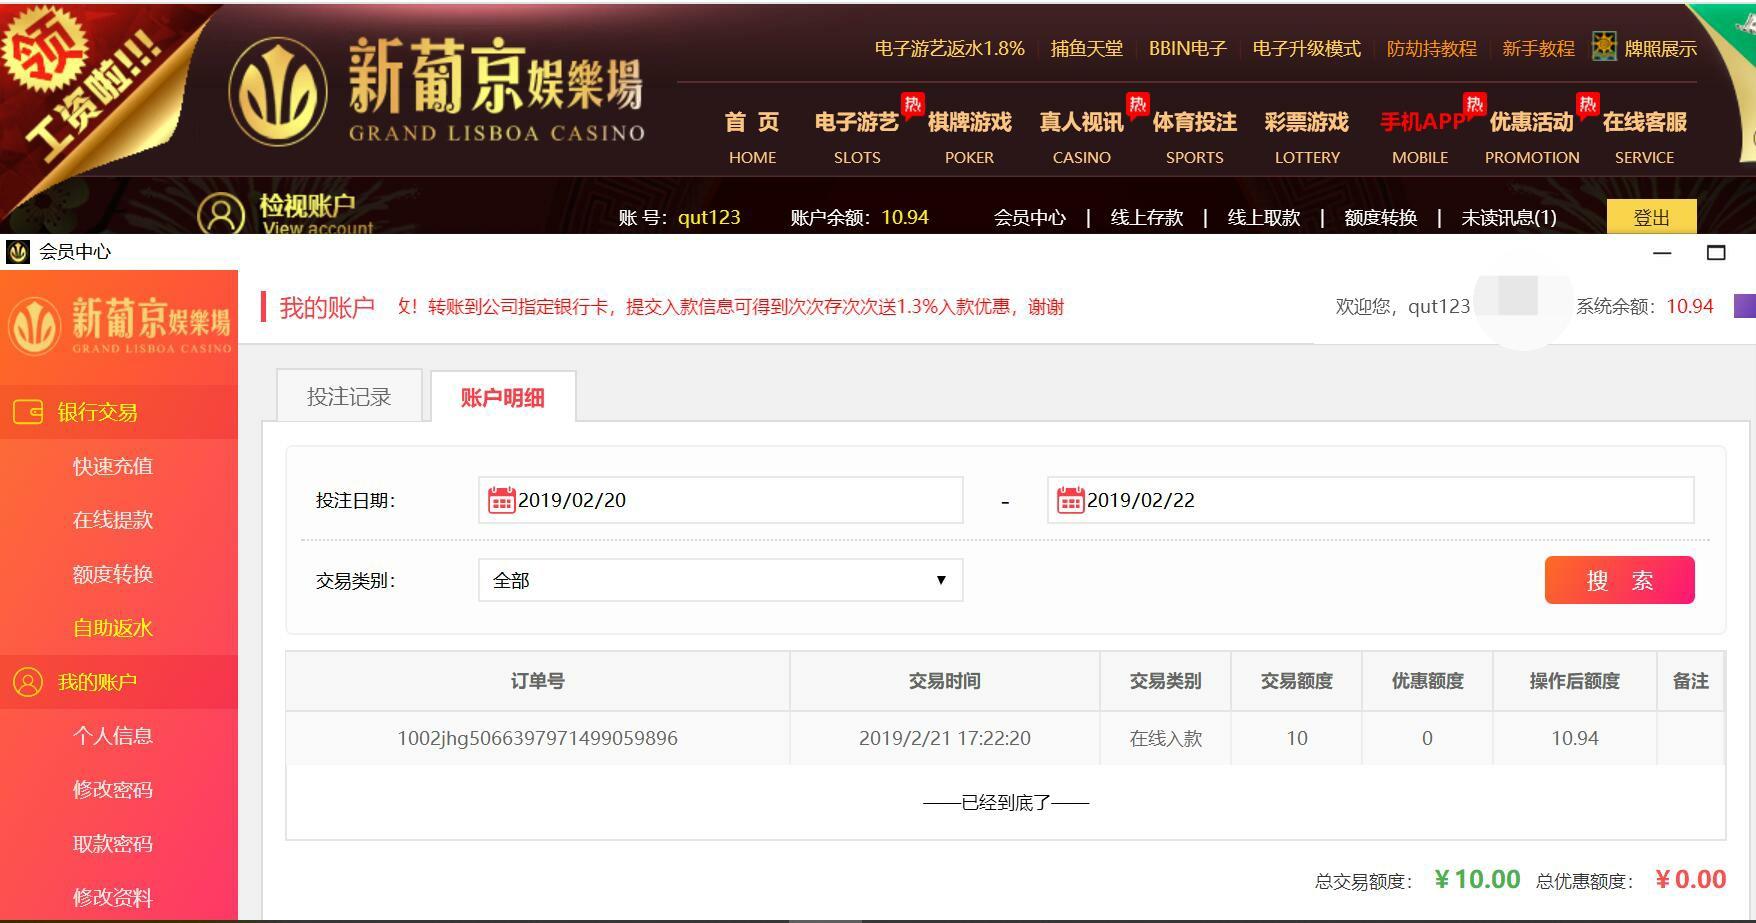Open 修改资料 in the sidebar
The image size is (1756, 923).
click(112, 898)
